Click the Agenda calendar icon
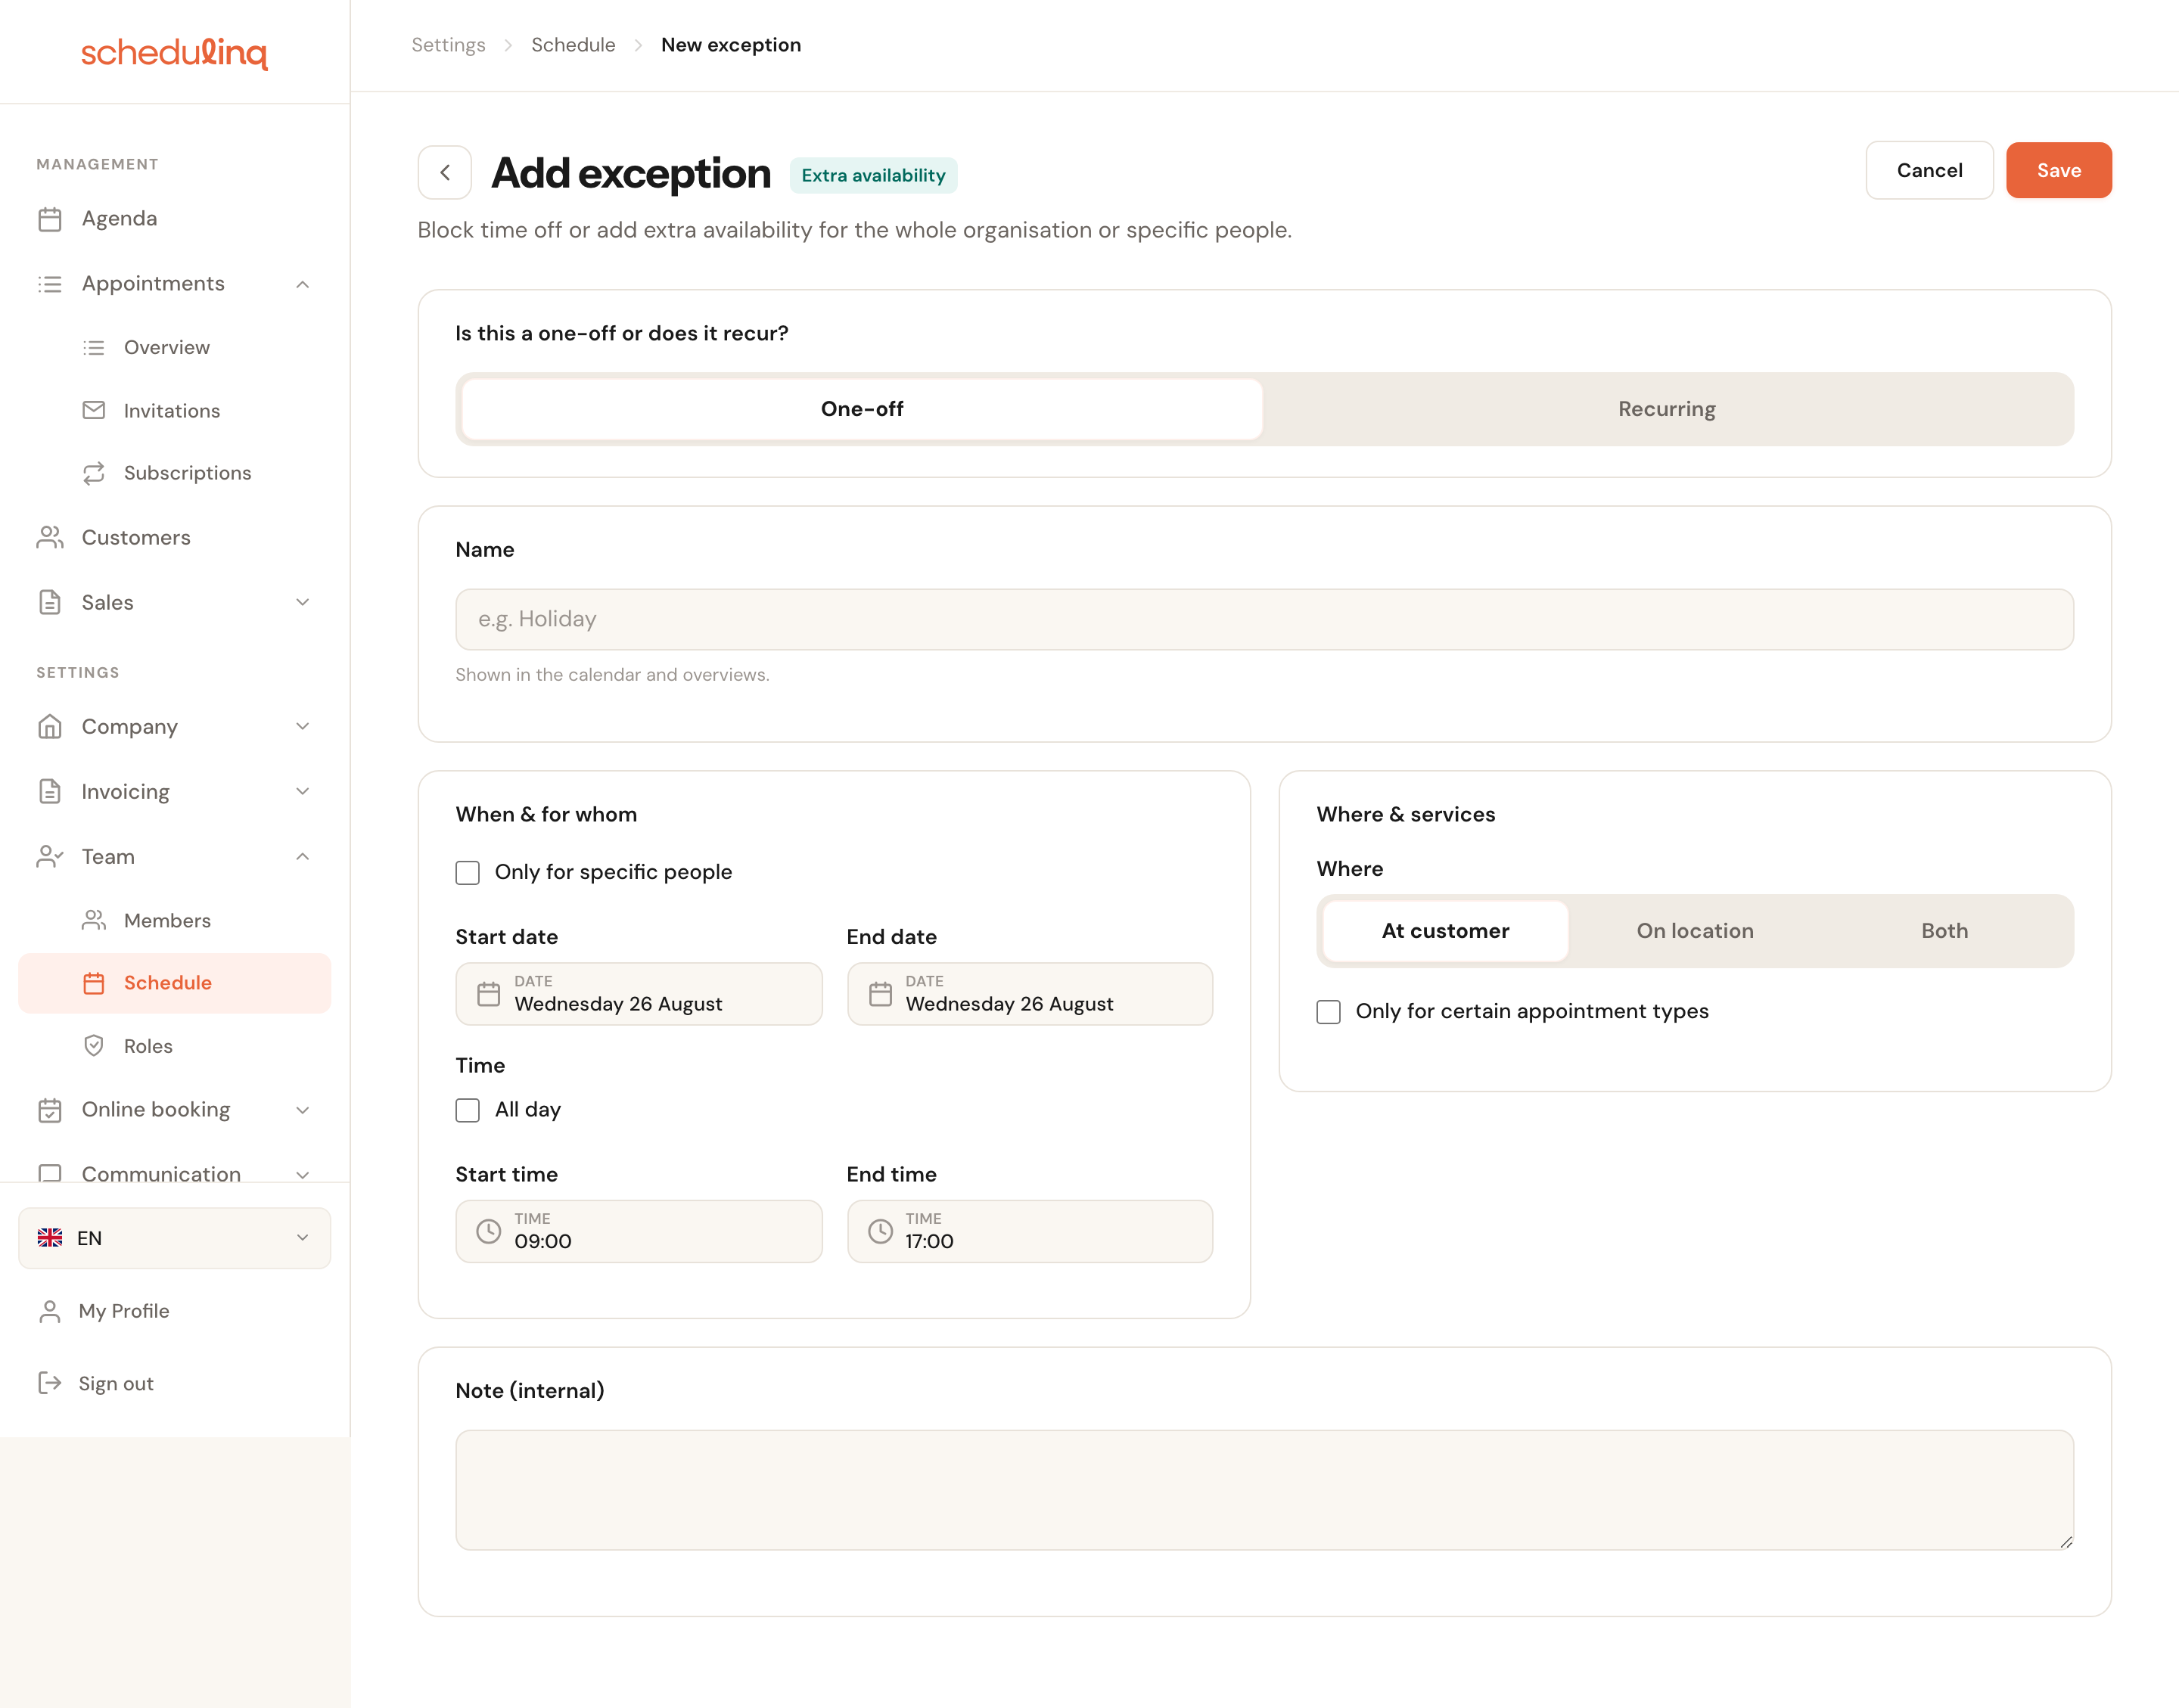Viewport: 2179px width, 1708px height. point(50,219)
